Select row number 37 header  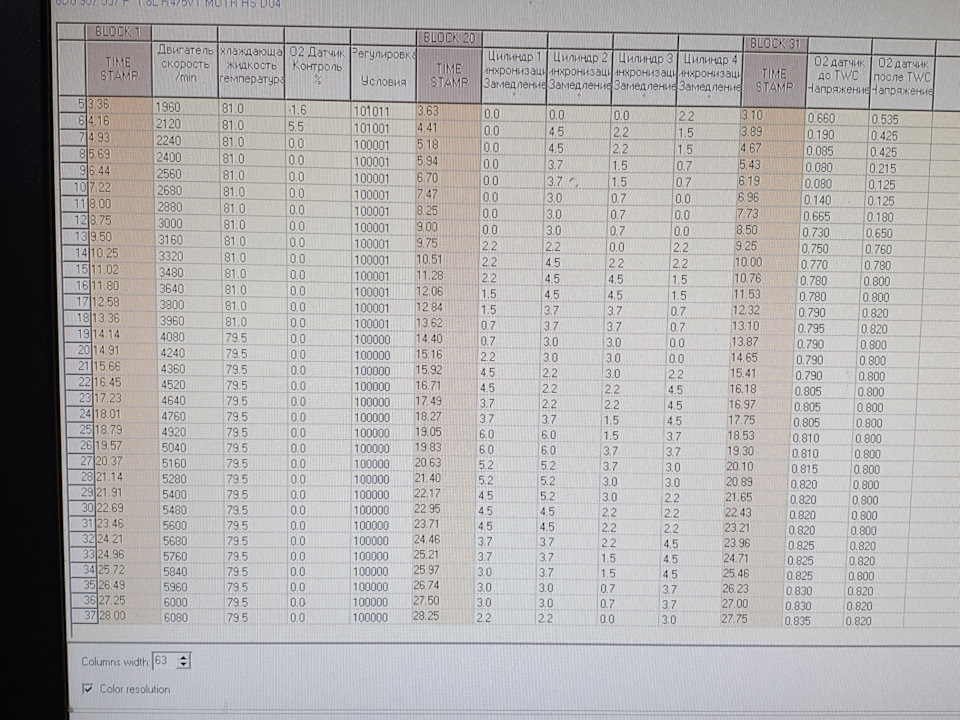click(x=84, y=615)
